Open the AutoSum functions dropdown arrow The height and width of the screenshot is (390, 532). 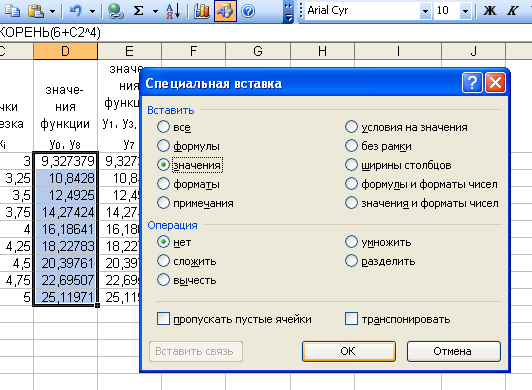tap(155, 11)
